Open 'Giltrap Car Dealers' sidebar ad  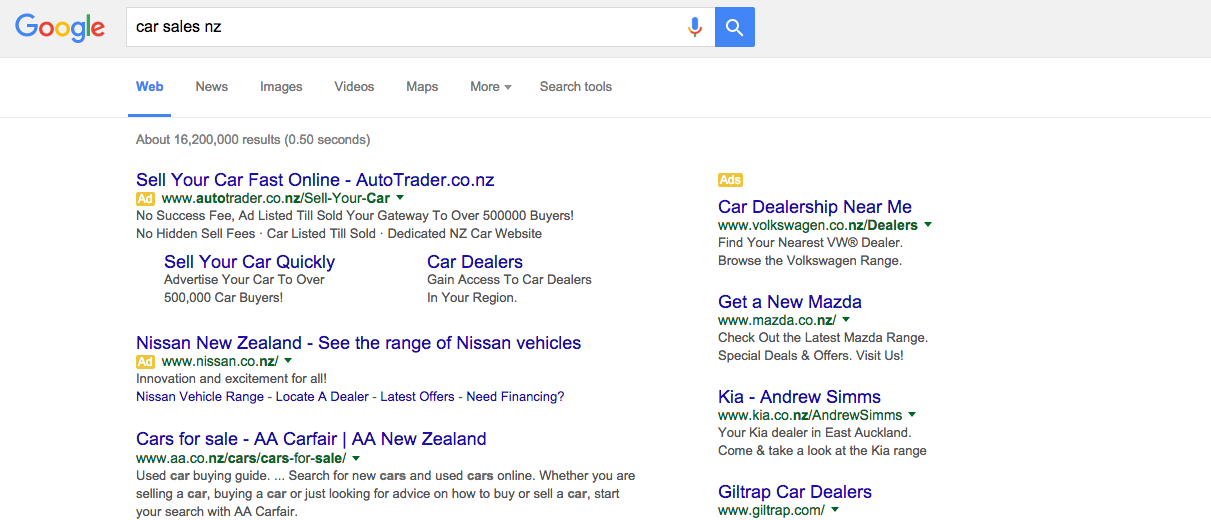tap(795, 492)
